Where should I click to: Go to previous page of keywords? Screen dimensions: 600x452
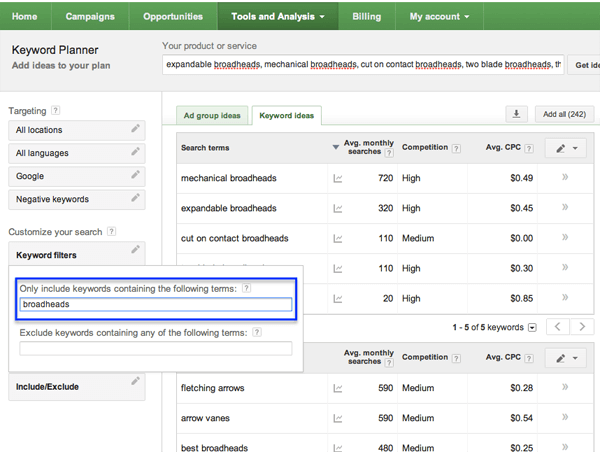(558, 327)
